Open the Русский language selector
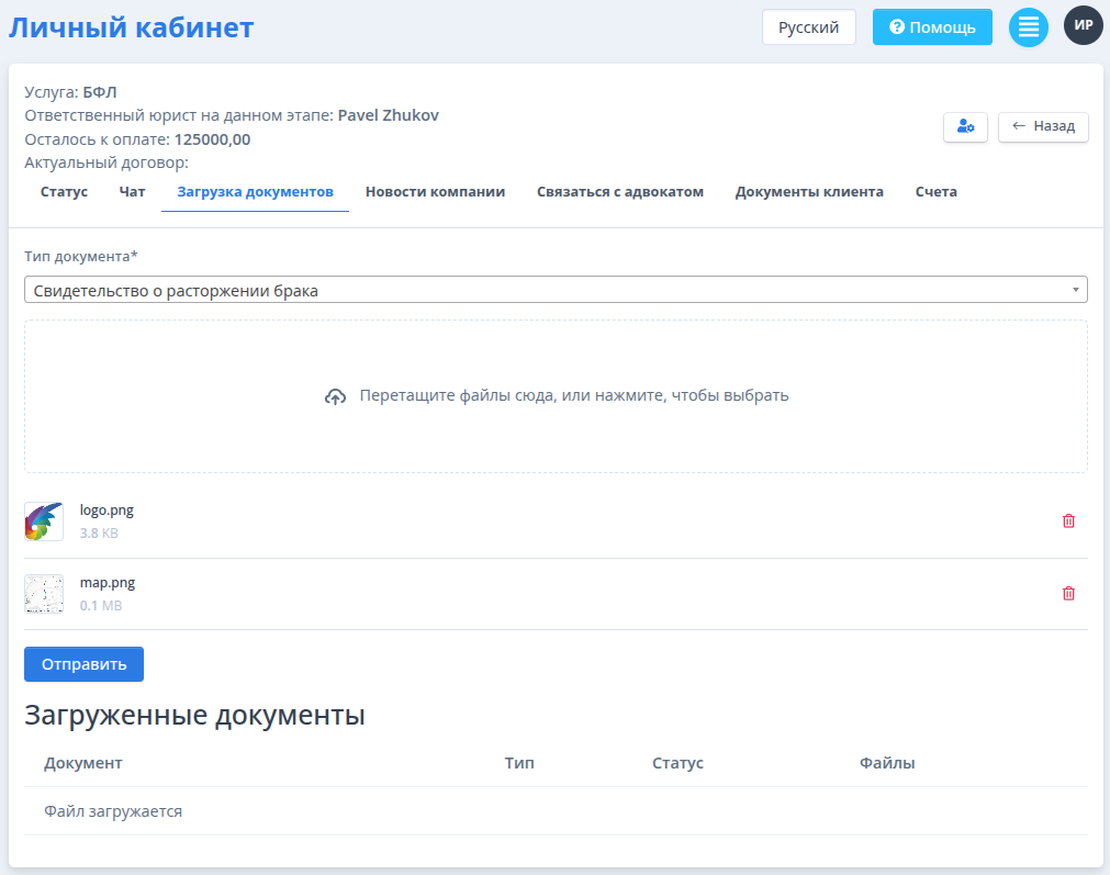The image size is (1110, 875). (x=808, y=27)
